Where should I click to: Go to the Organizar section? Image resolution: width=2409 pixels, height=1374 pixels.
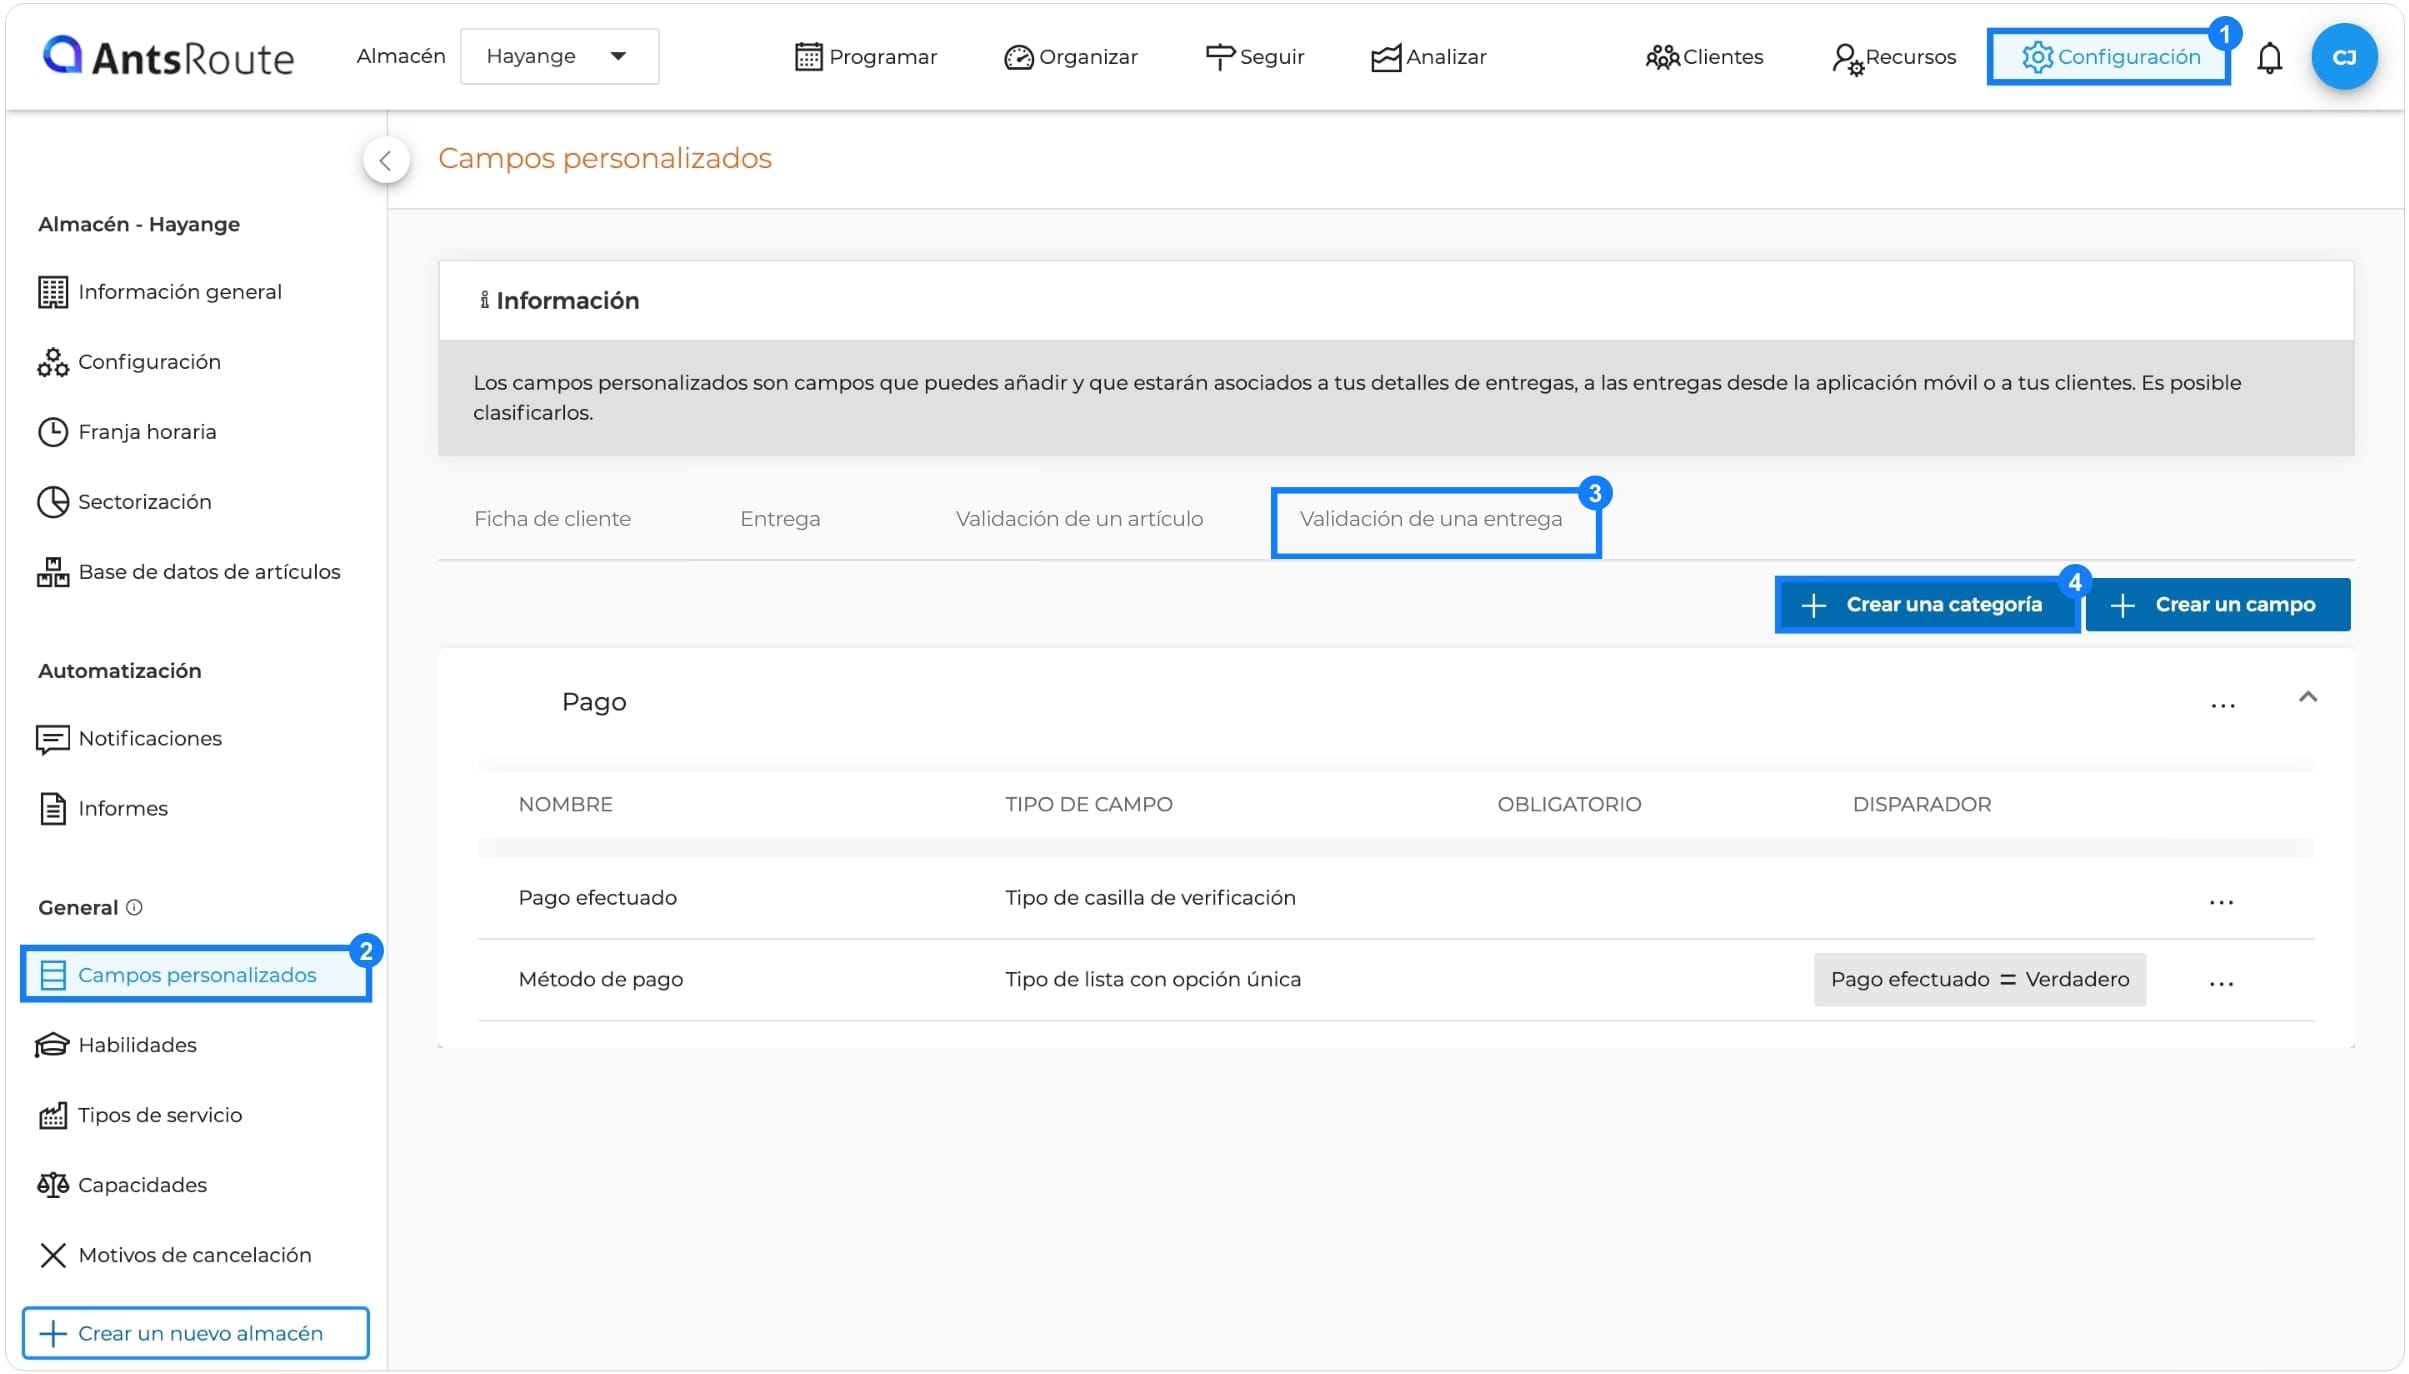click(x=1071, y=57)
